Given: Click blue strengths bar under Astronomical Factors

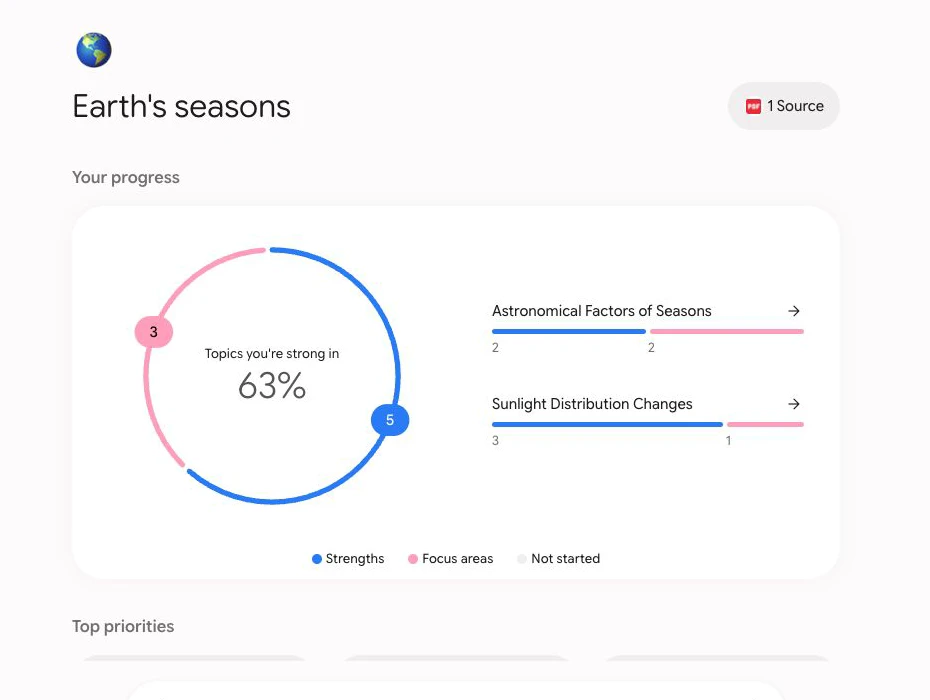Looking at the screenshot, I should [x=569, y=332].
